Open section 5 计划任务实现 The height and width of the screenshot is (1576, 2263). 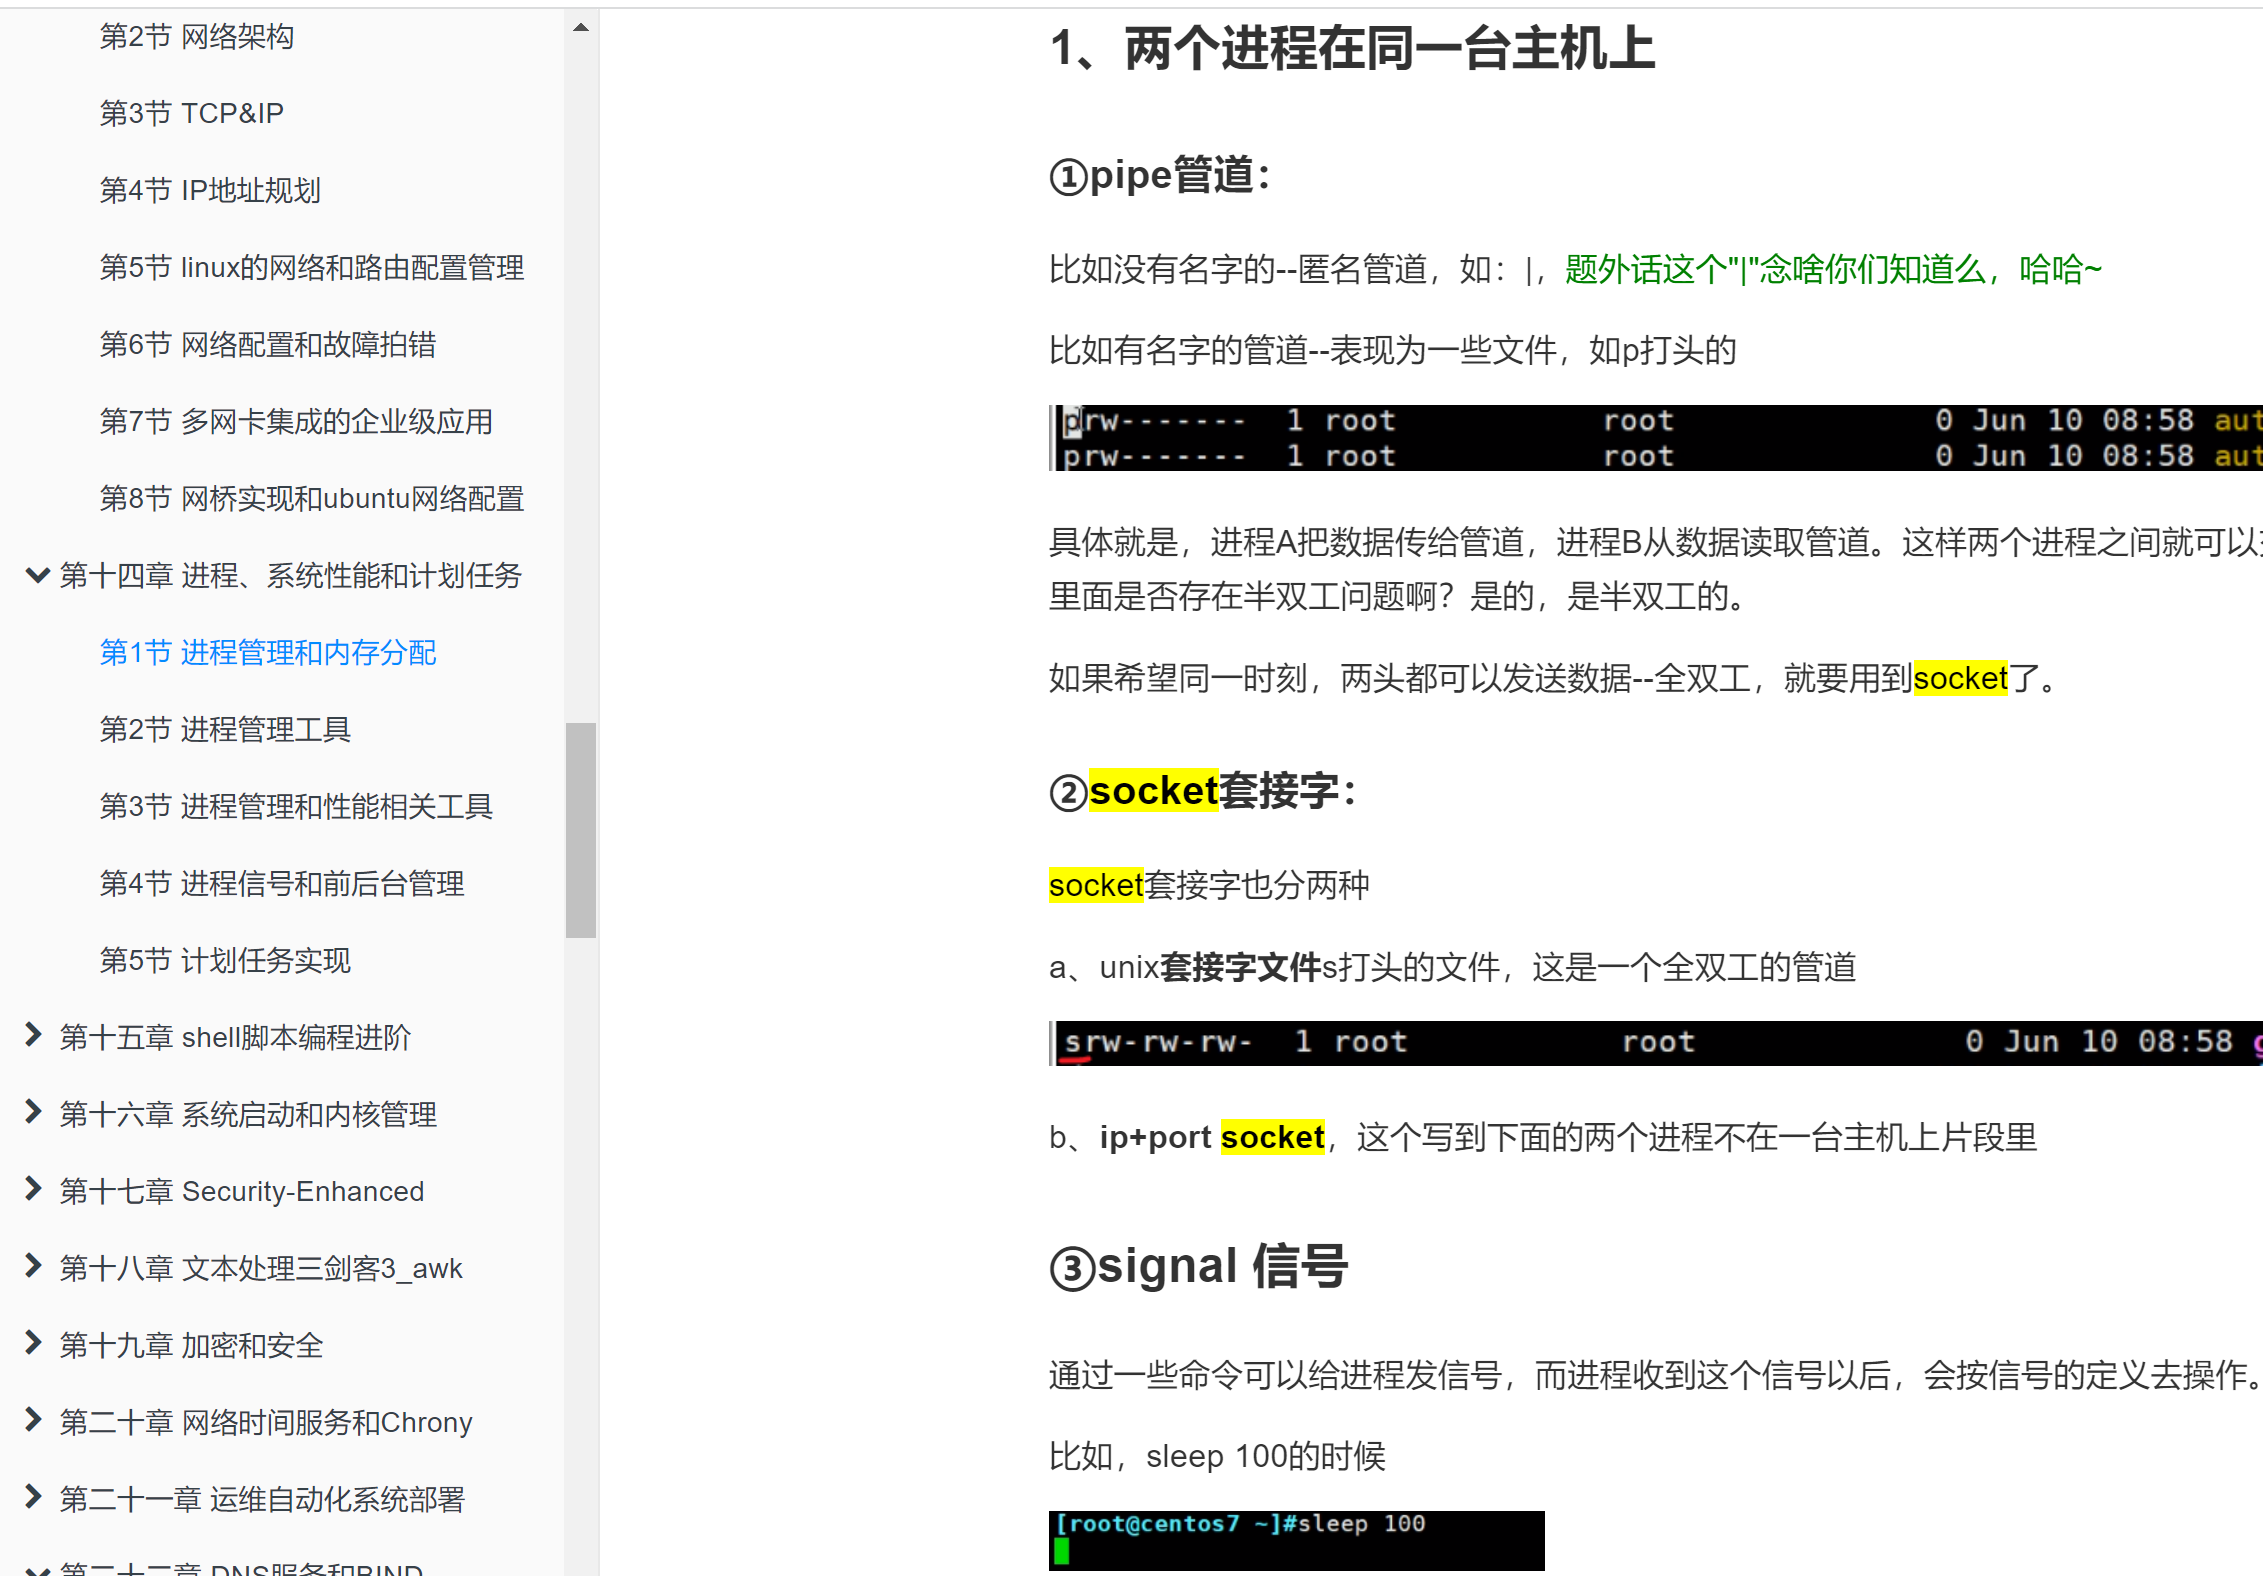(x=225, y=960)
